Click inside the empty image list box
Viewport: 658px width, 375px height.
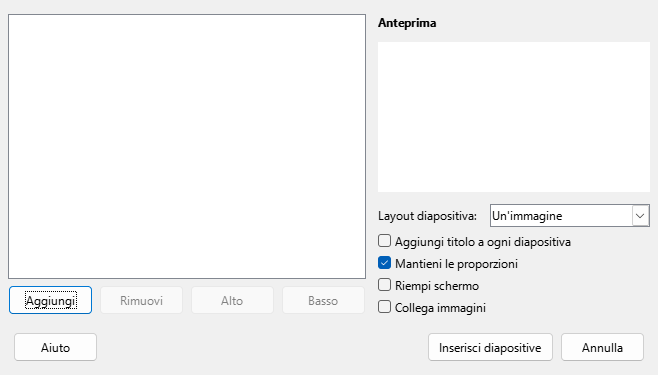(187, 146)
